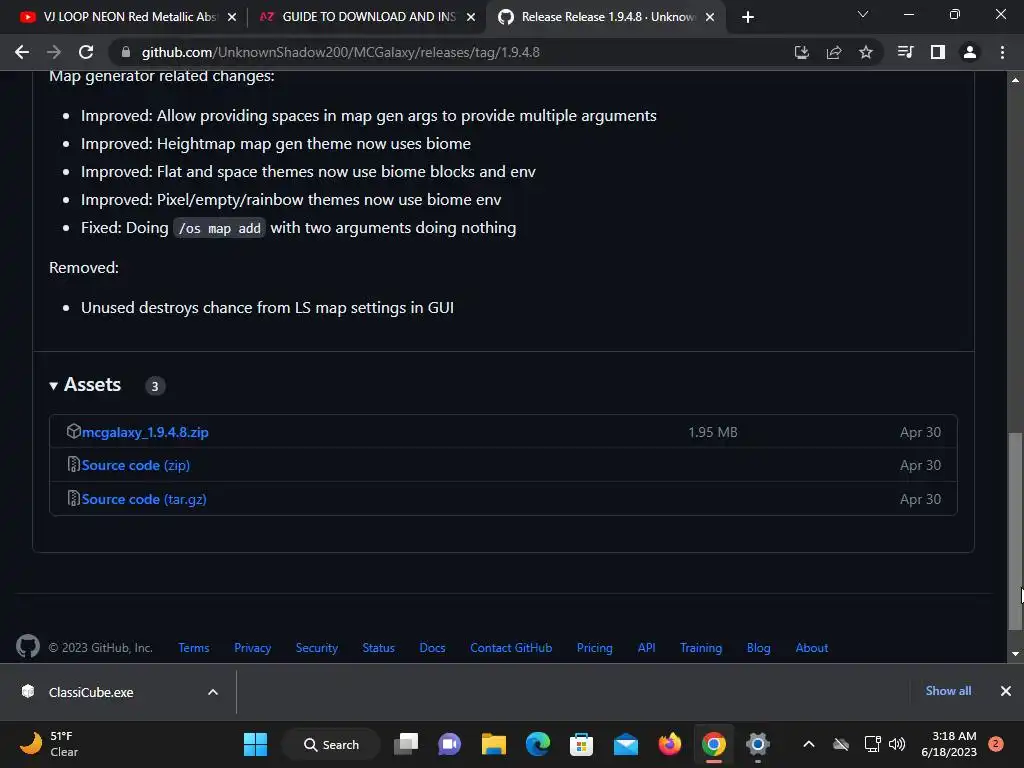The height and width of the screenshot is (768, 1024).
Task: Open the Chrome three-dot menu
Action: click(1002, 52)
